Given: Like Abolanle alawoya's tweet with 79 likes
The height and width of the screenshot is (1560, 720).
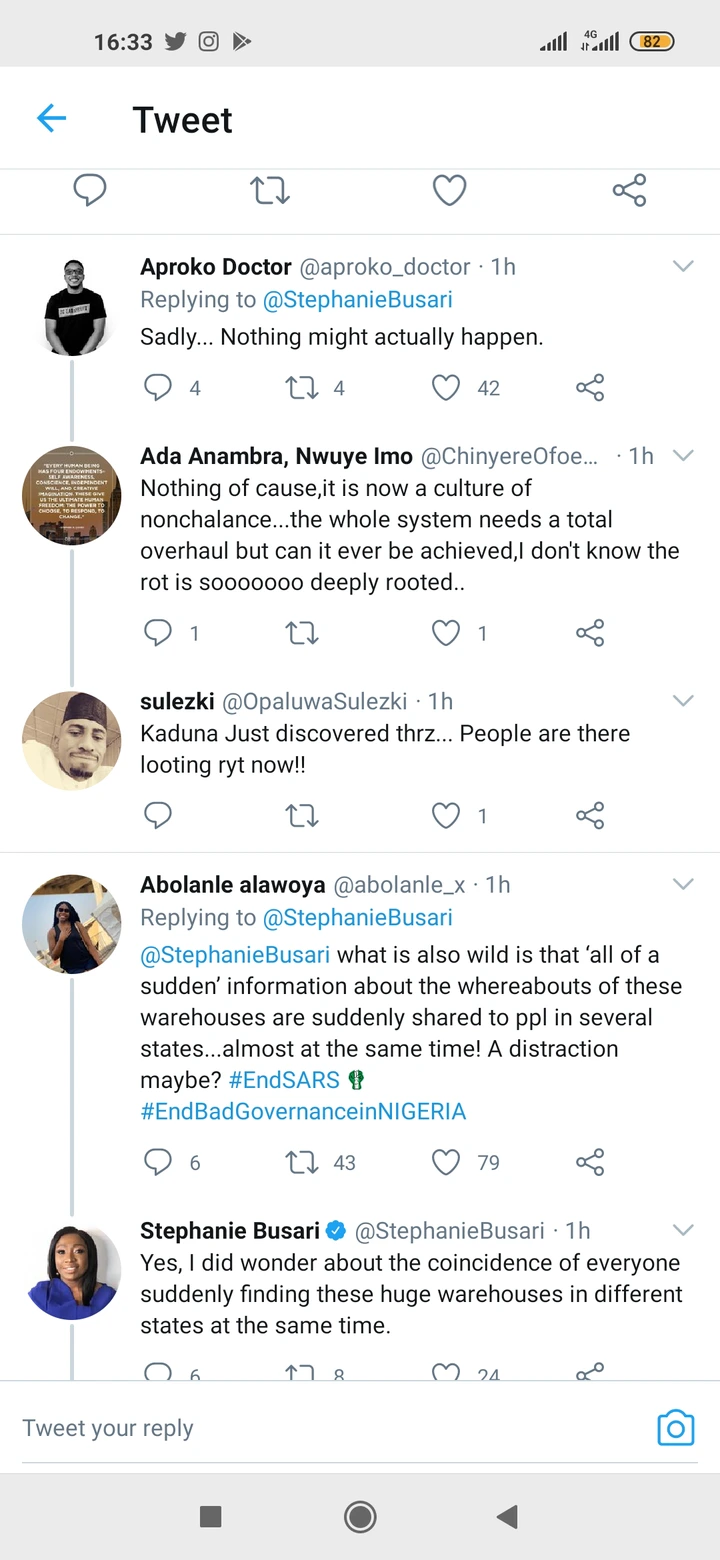Looking at the screenshot, I should (x=446, y=1162).
